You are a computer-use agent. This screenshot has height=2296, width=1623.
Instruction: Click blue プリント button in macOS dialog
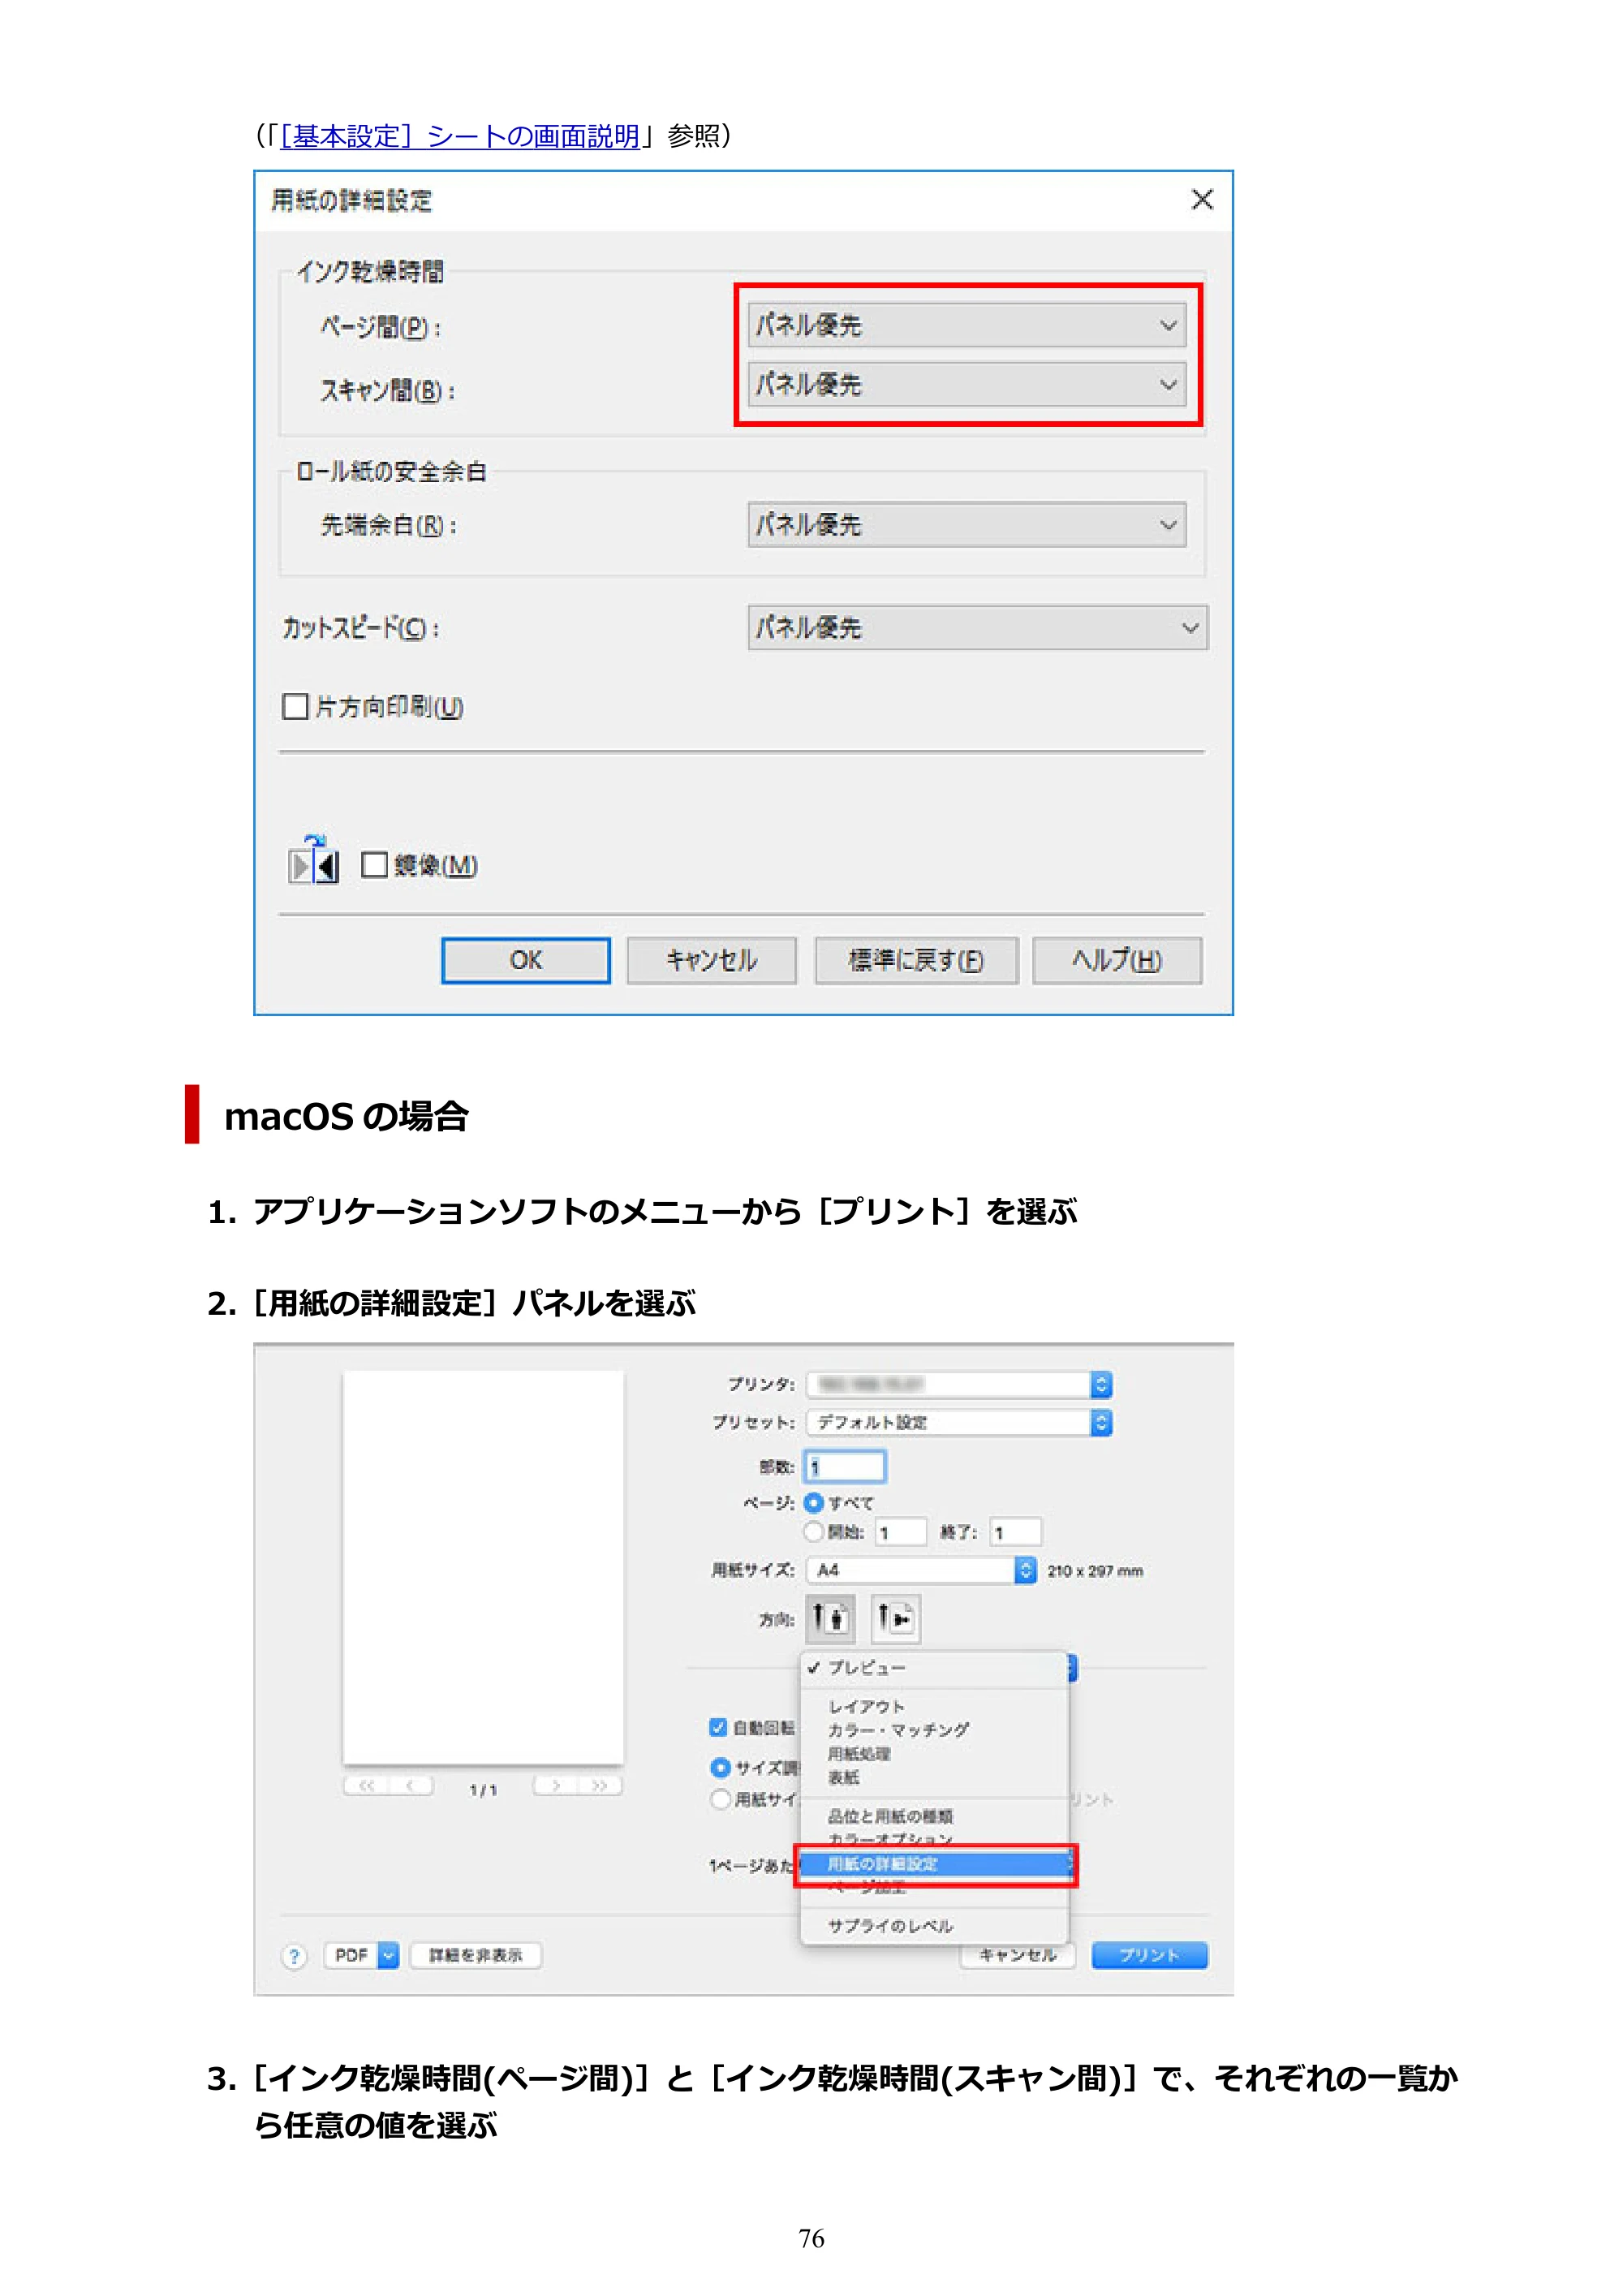1149,1955
